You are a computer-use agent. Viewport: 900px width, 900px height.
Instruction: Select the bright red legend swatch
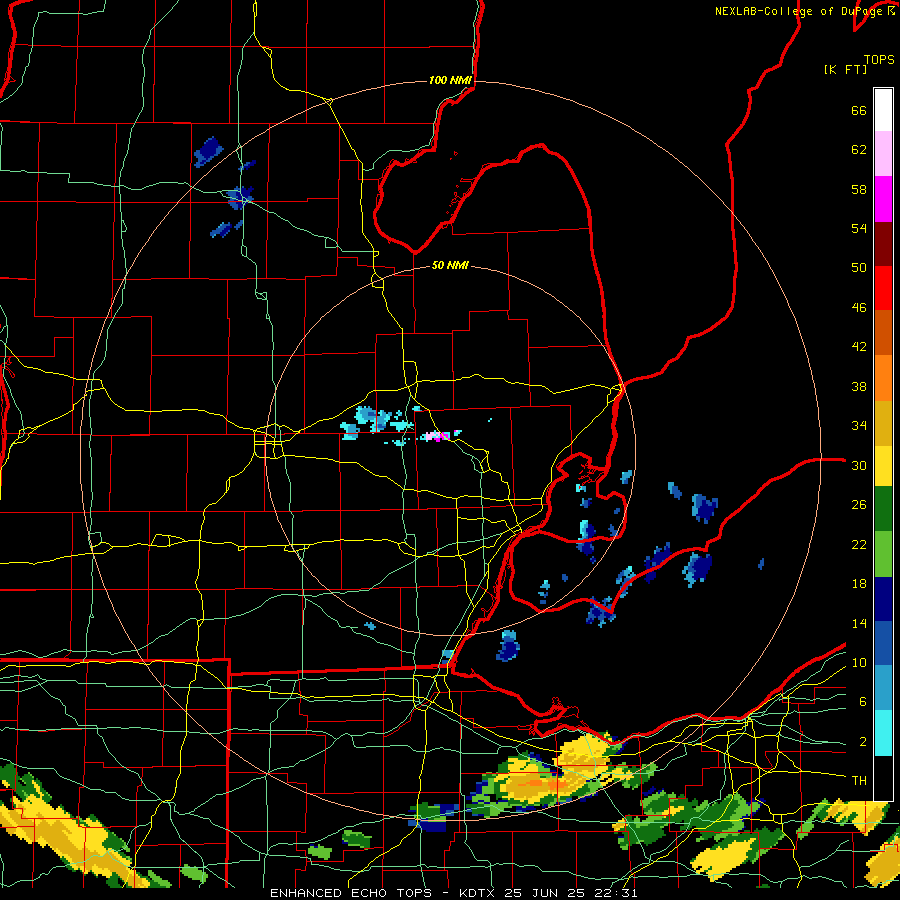[x=883, y=288]
